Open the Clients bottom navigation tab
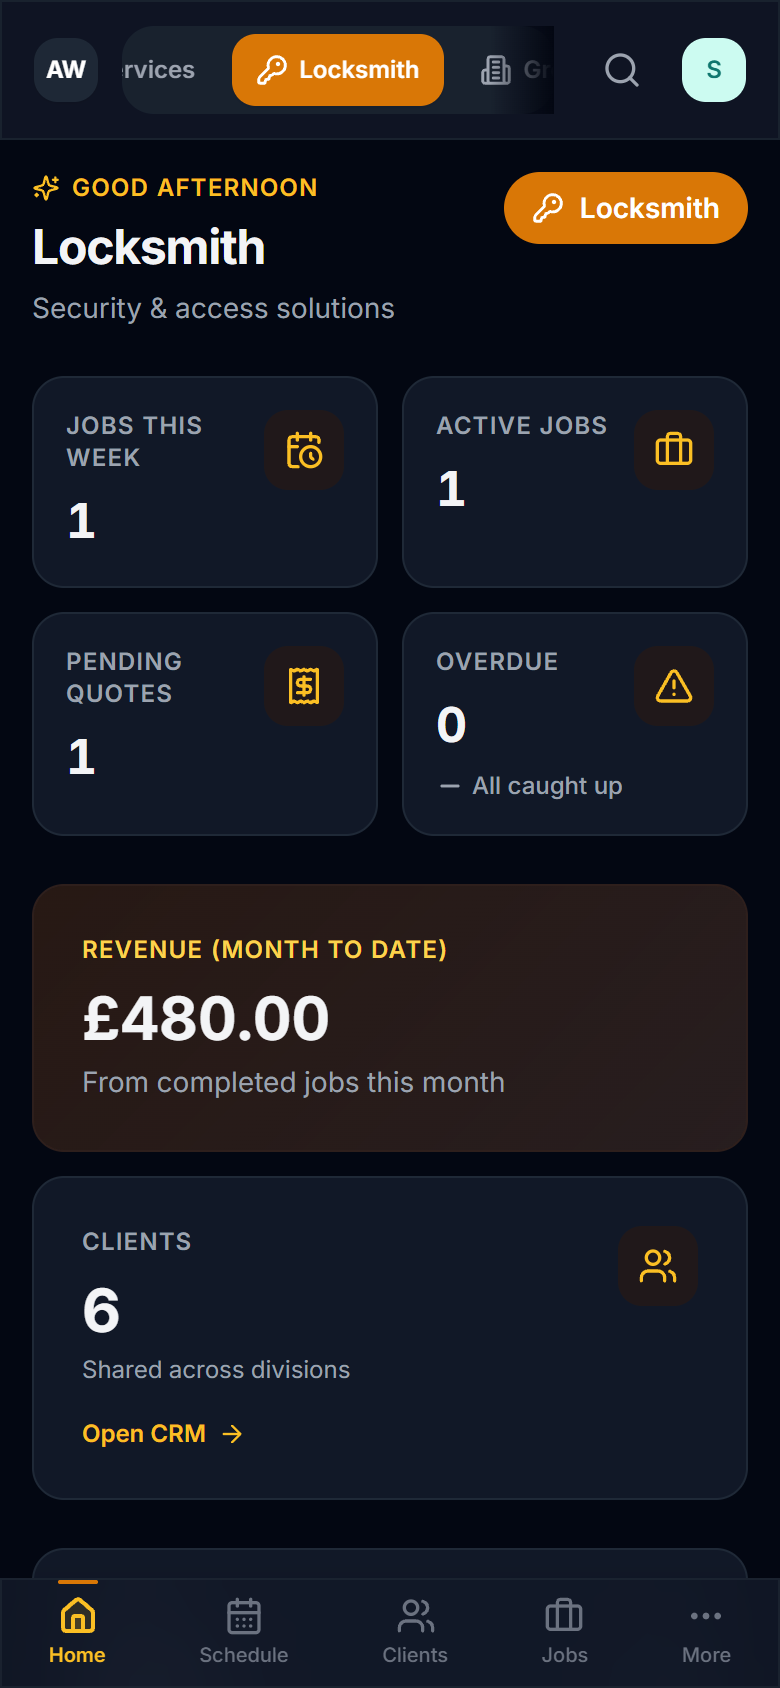The width and height of the screenshot is (780, 1688). pyautogui.click(x=415, y=1632)
